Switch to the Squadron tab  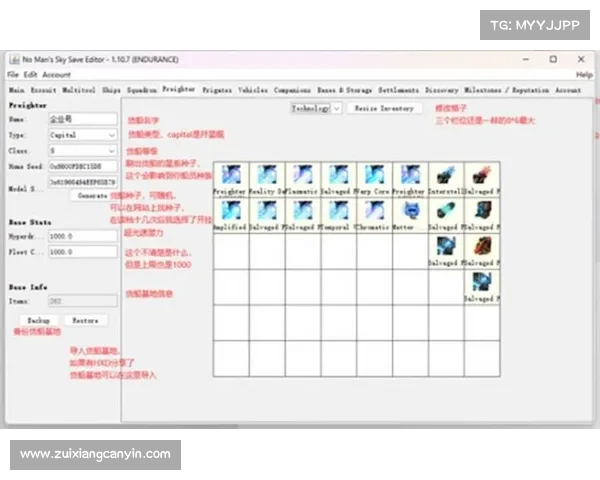142,90
